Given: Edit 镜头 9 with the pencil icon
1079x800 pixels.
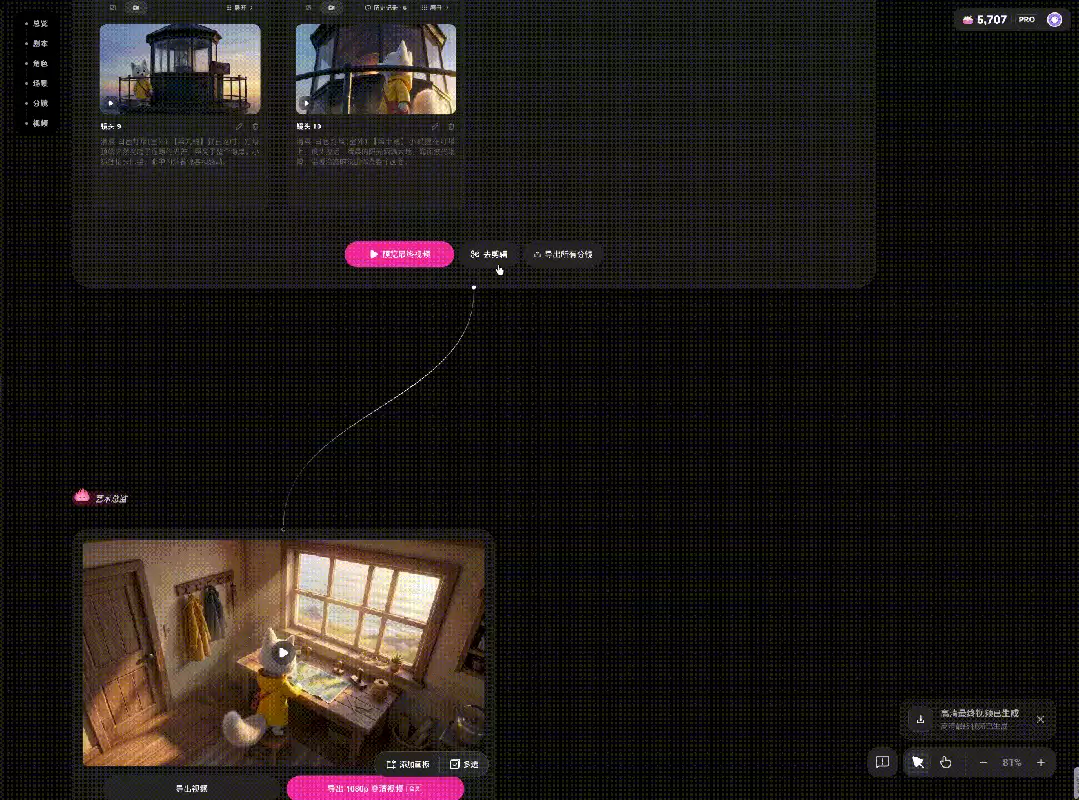Looking at the screenshot, I should coord(239,127).
